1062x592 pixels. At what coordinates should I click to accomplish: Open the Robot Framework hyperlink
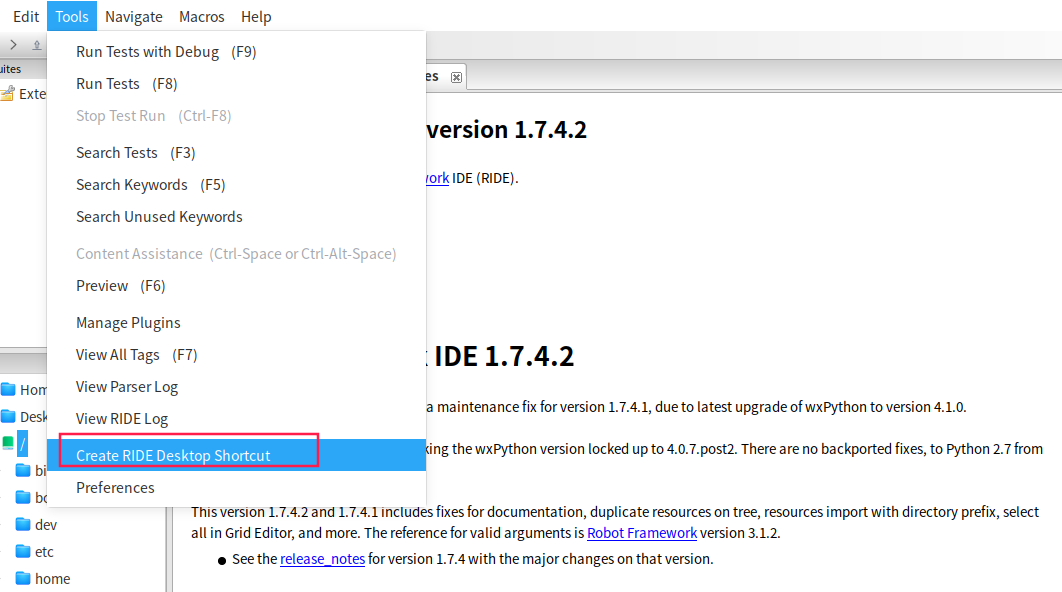[641, 533]
